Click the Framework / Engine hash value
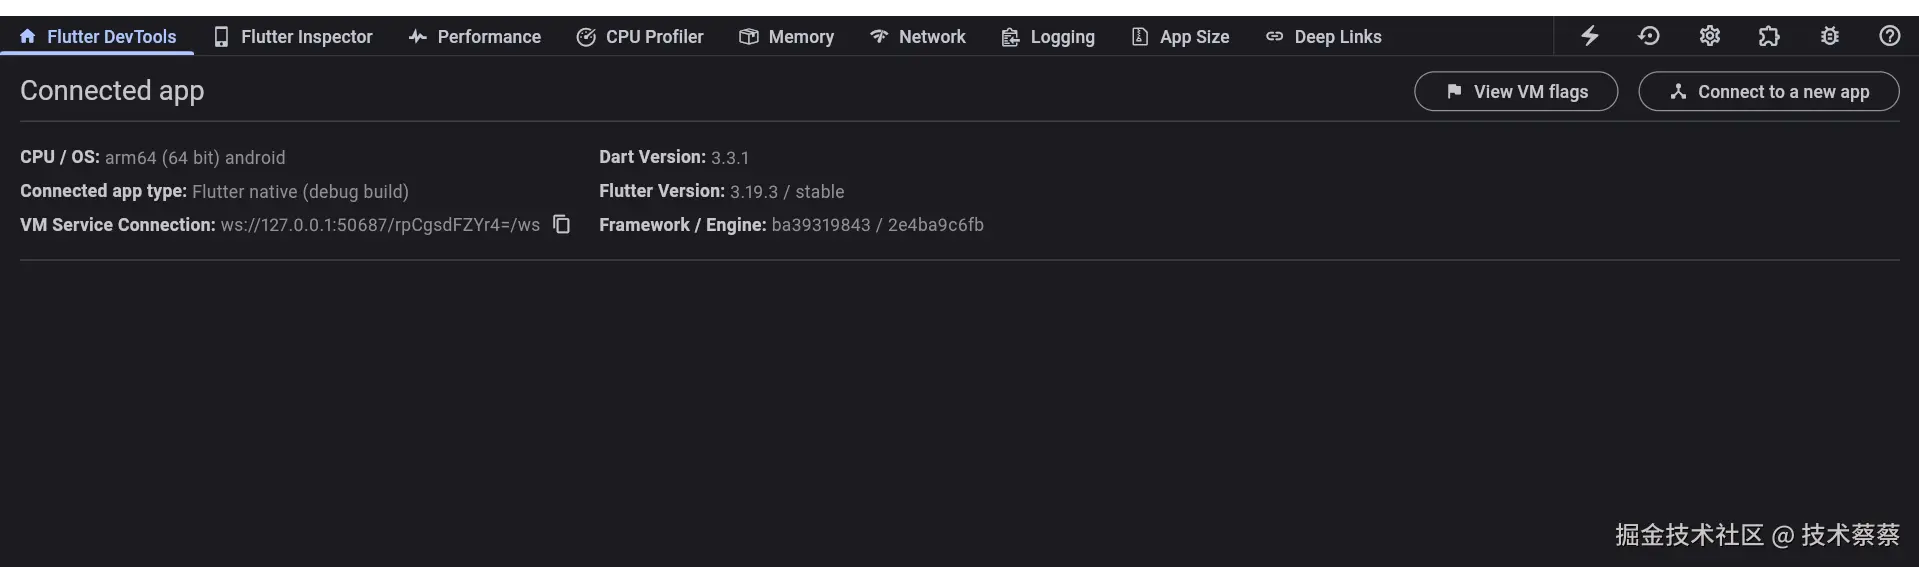The image size is (1919, 567). click(x=877, y=225)
